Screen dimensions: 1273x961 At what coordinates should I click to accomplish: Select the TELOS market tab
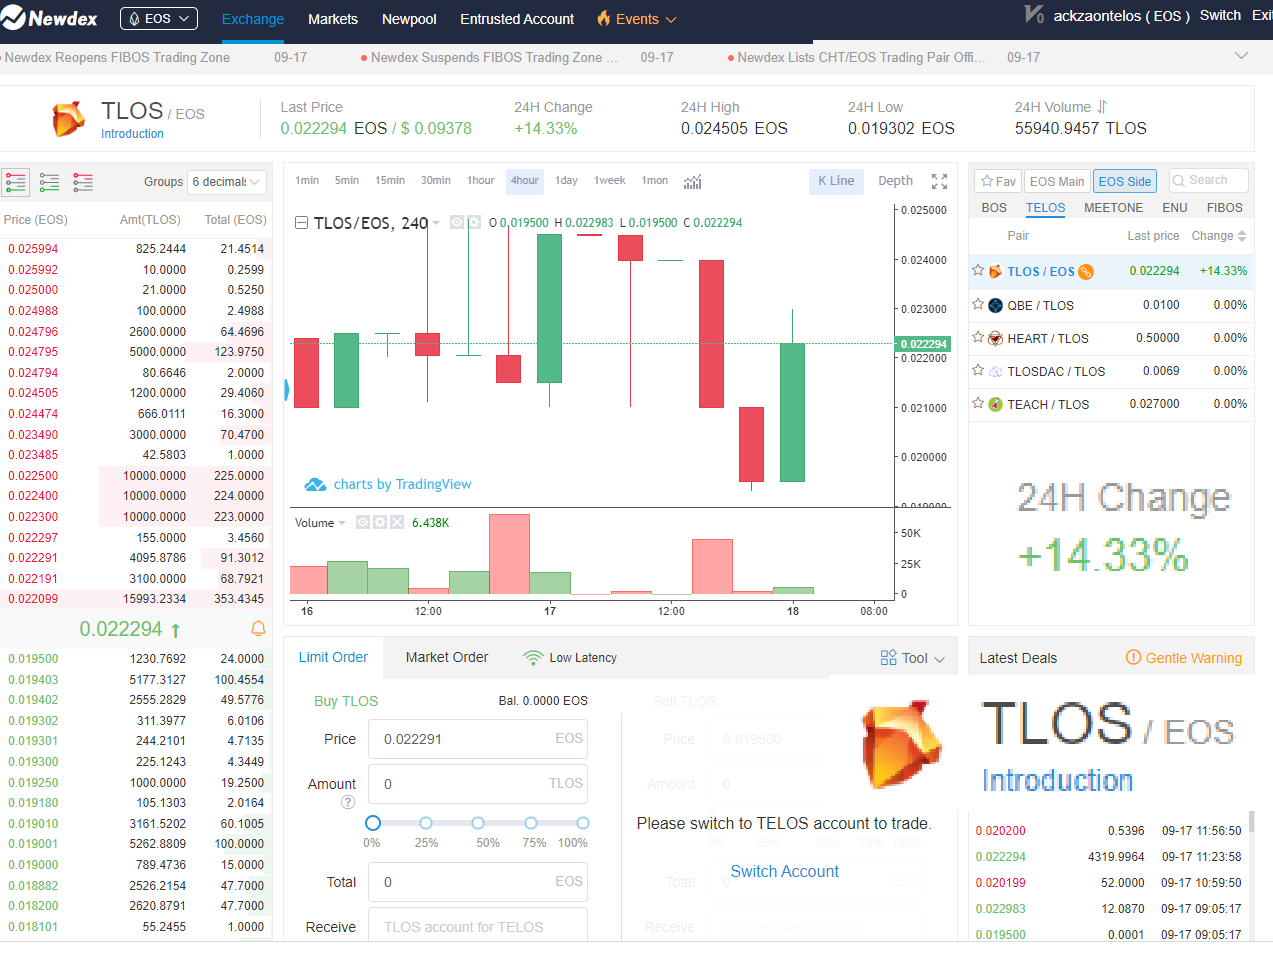point(1046,208)
